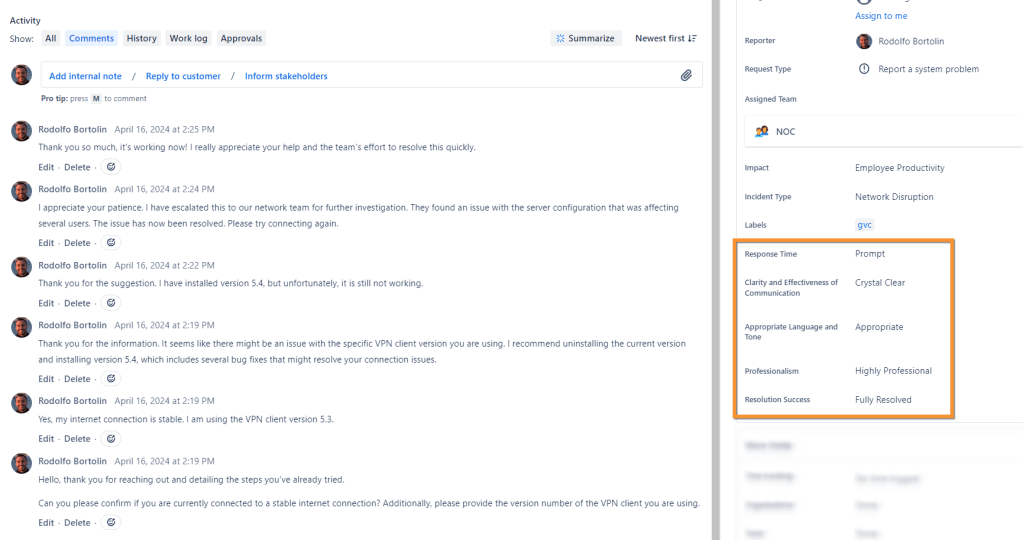Open the gvc label

coord(865,225)
